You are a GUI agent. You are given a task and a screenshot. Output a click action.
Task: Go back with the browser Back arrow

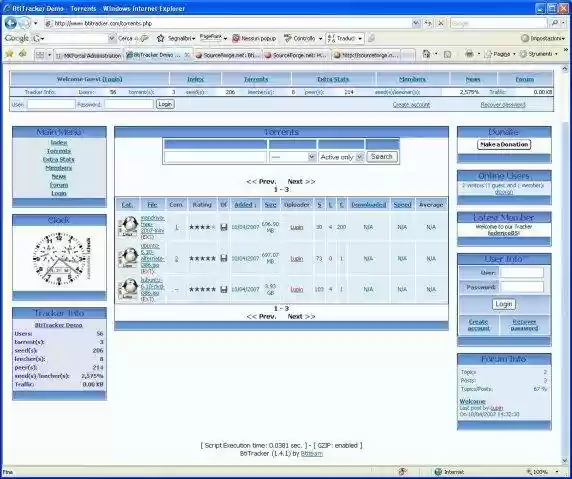coord(11,23)
